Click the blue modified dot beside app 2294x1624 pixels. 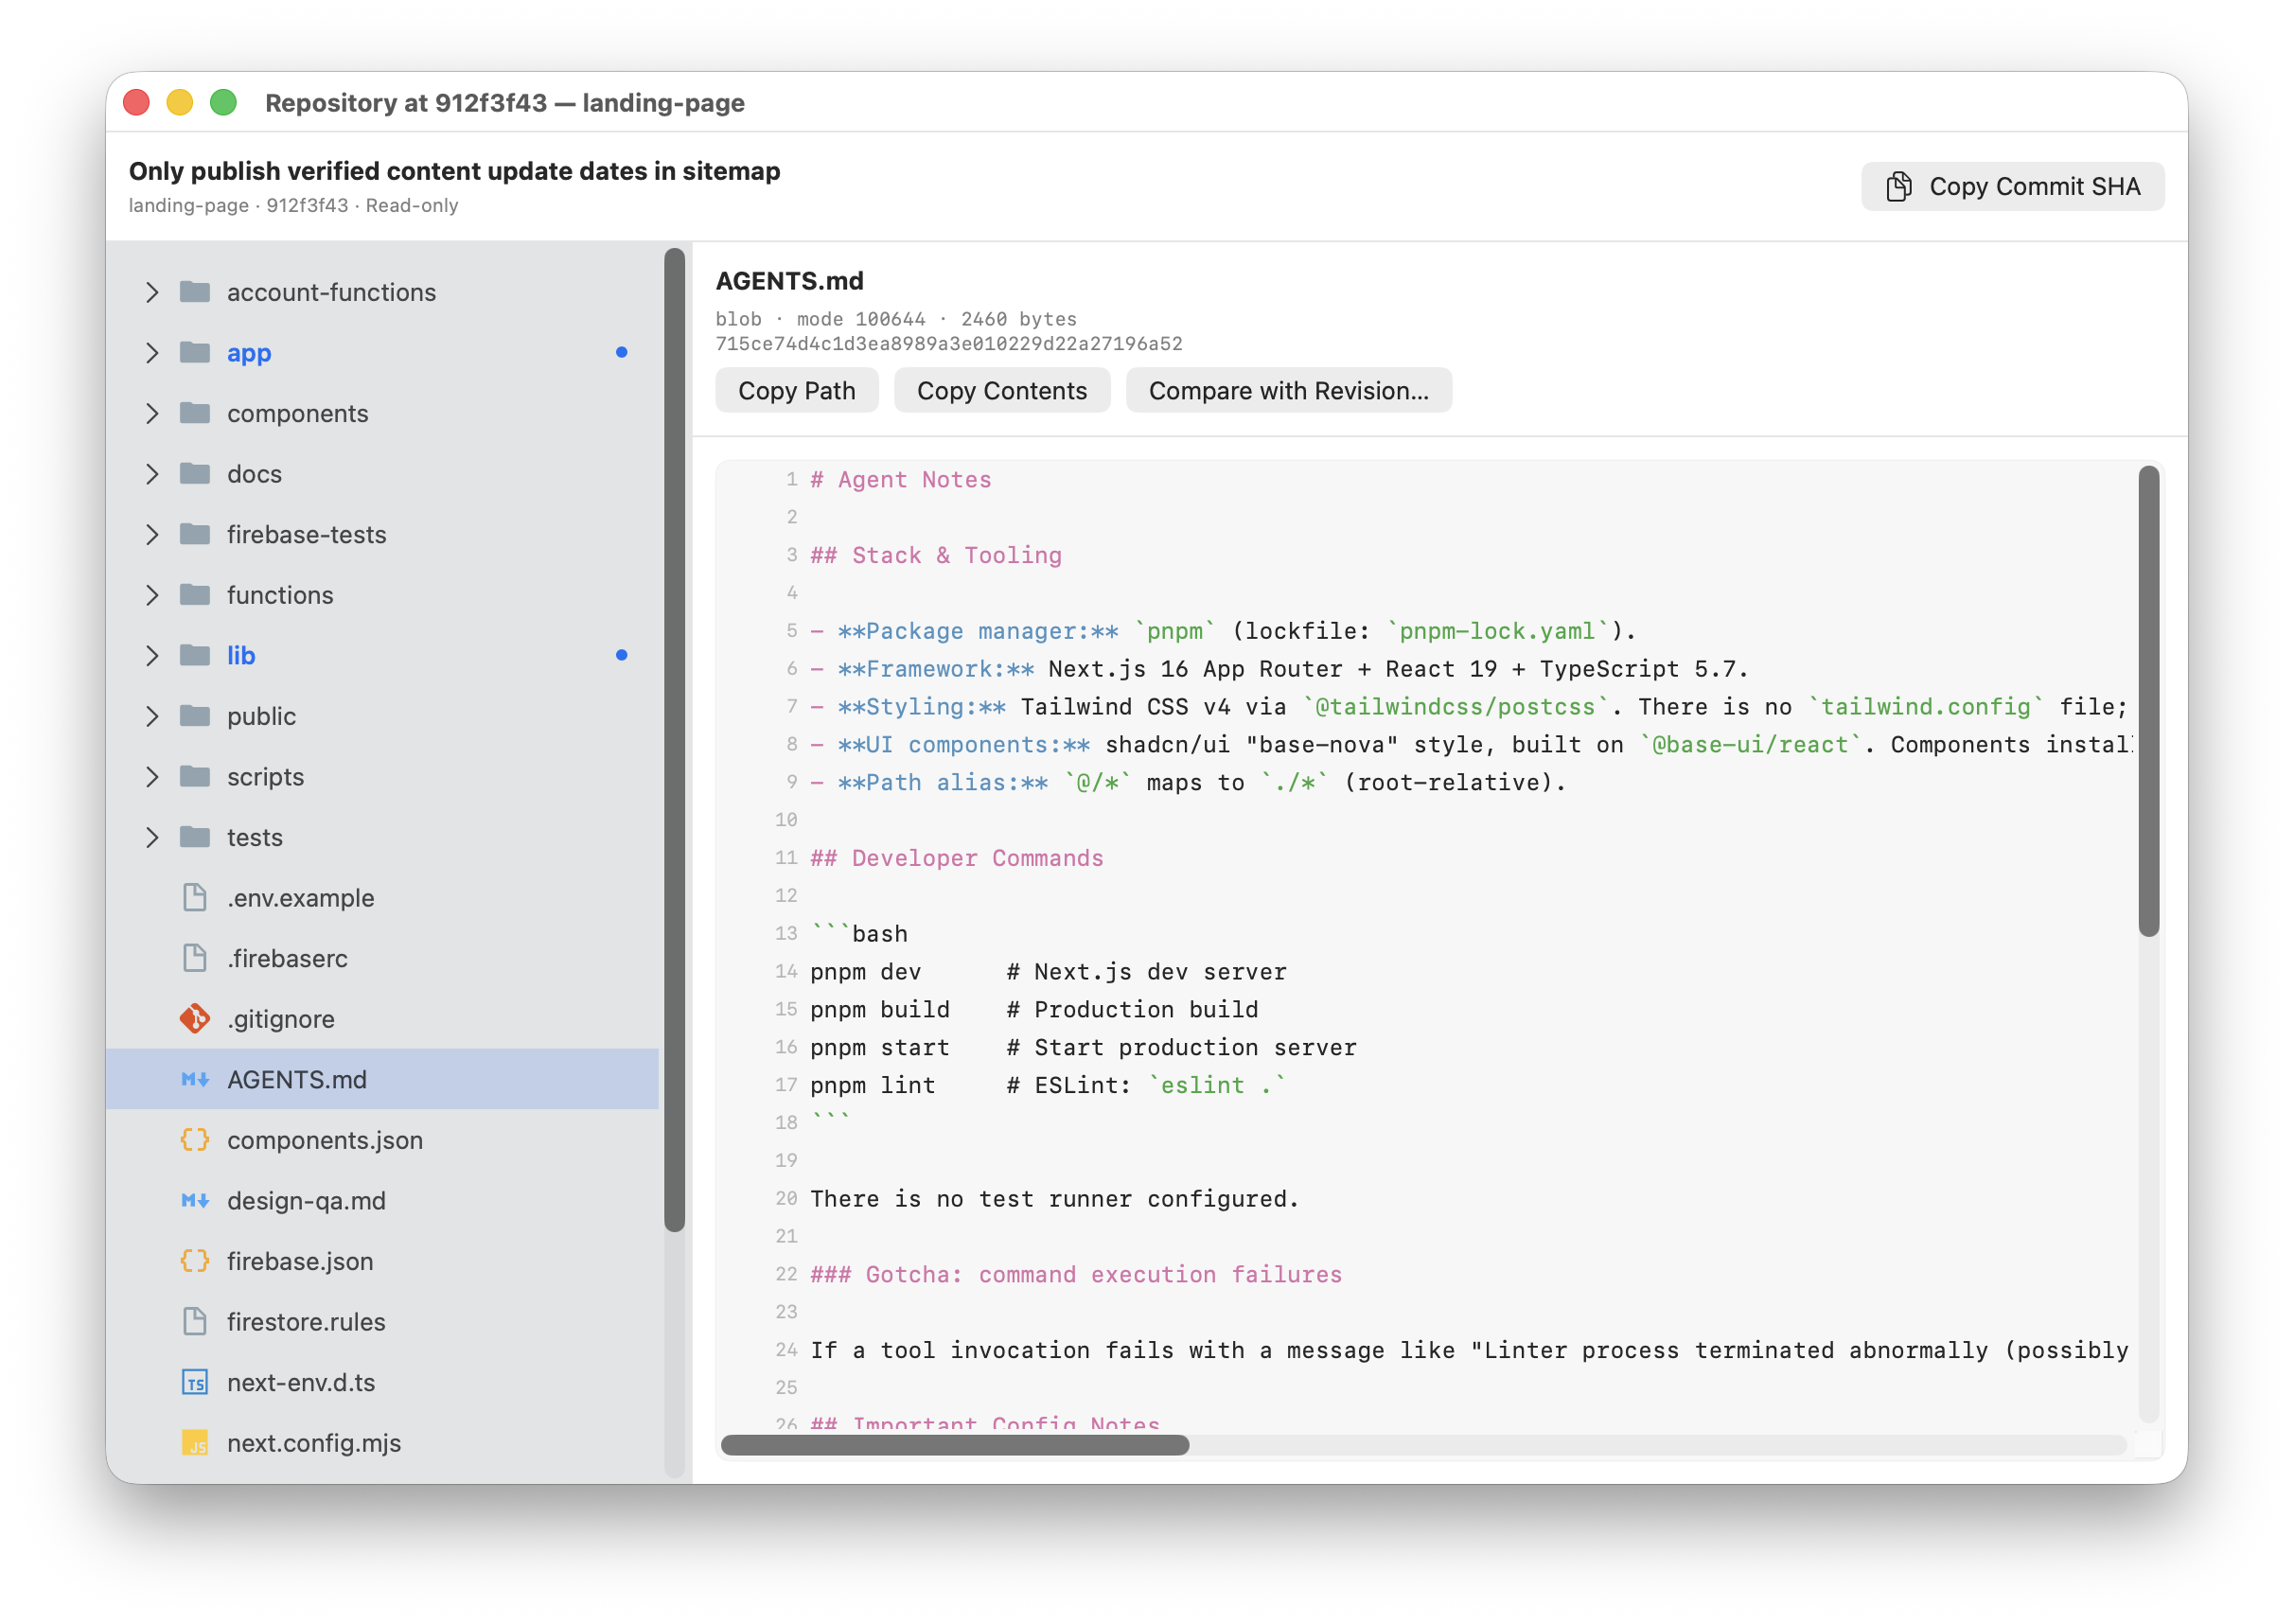(621, 352)
